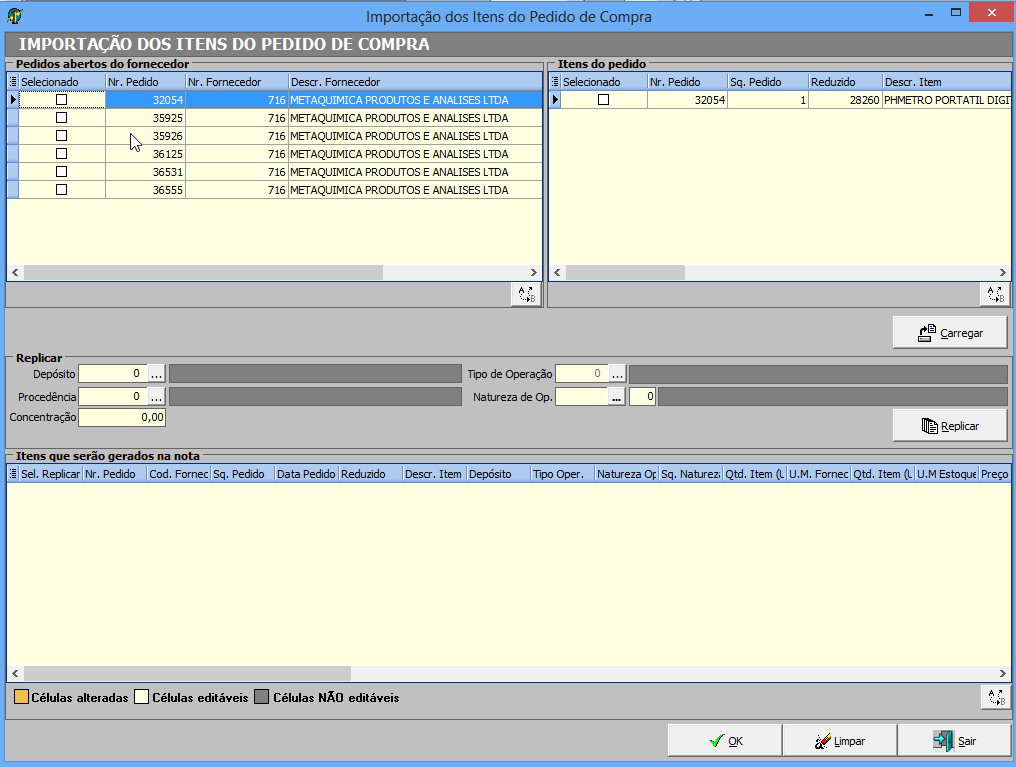Sort by the Nr. Pedido column in Pedidos abertos
The image size is (1016, 767).
pyautogui.click(x=145, y=82)
